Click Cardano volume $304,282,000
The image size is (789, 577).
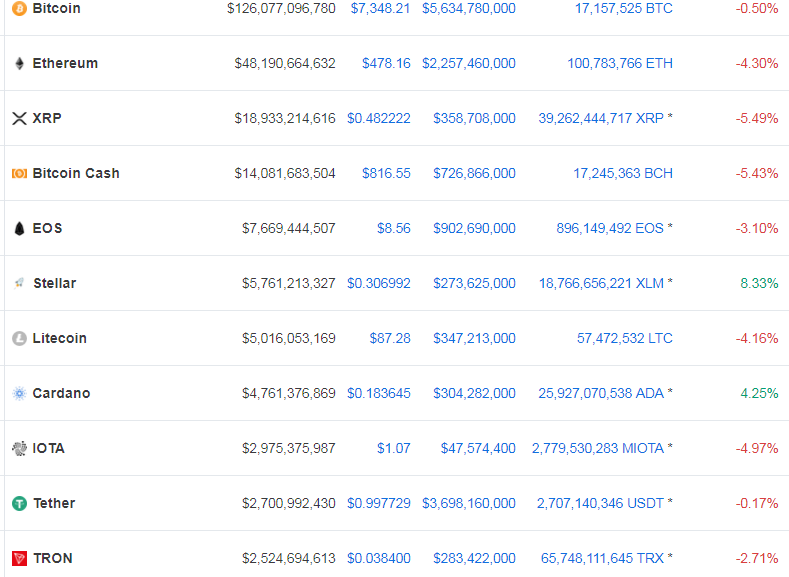click(475, 393)
